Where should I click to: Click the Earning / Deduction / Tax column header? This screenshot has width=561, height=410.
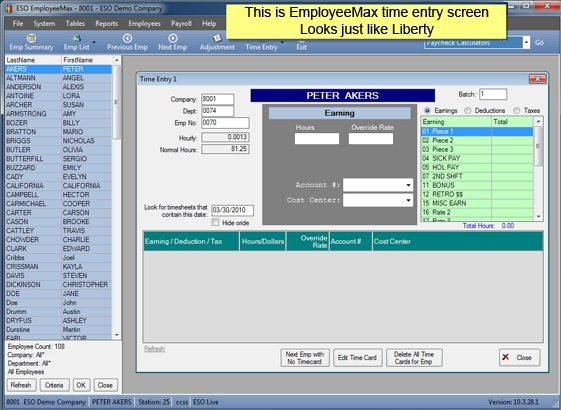click(x=191, y=241)
